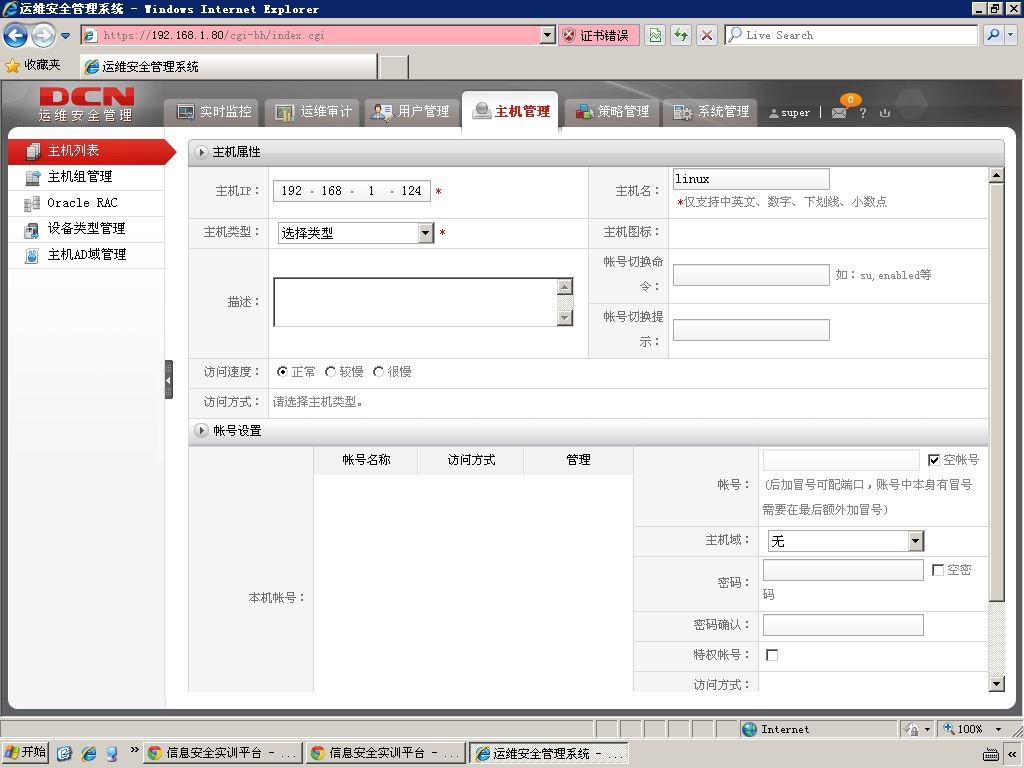1024x768 pixels.
Task: Launch Internet Explorer from quick launch
Action: point(88,753)
